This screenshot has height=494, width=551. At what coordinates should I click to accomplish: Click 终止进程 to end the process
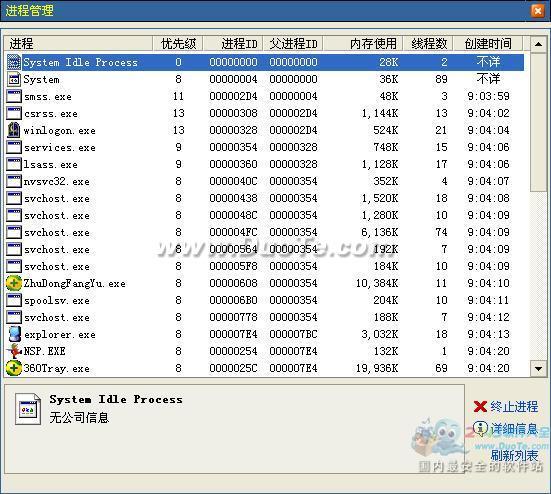point(514,407)
